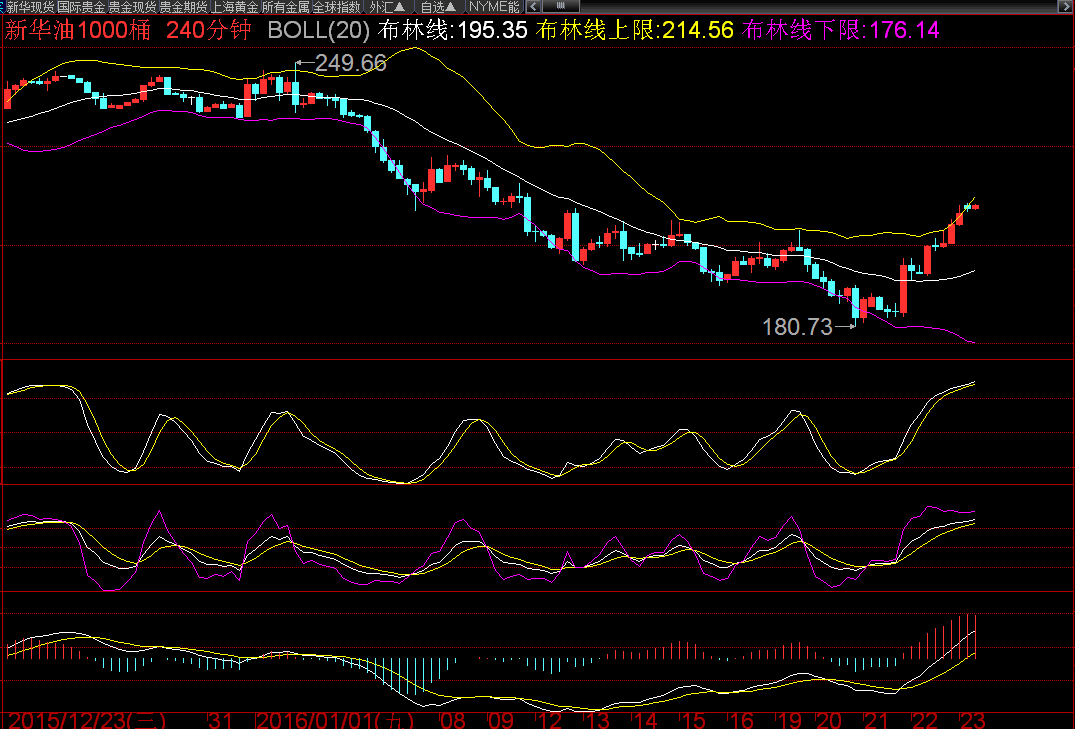This screenshot has height=729, width=1075.
Task: Open the 国际贵金 tab
Action: click(x=81, y=6)
